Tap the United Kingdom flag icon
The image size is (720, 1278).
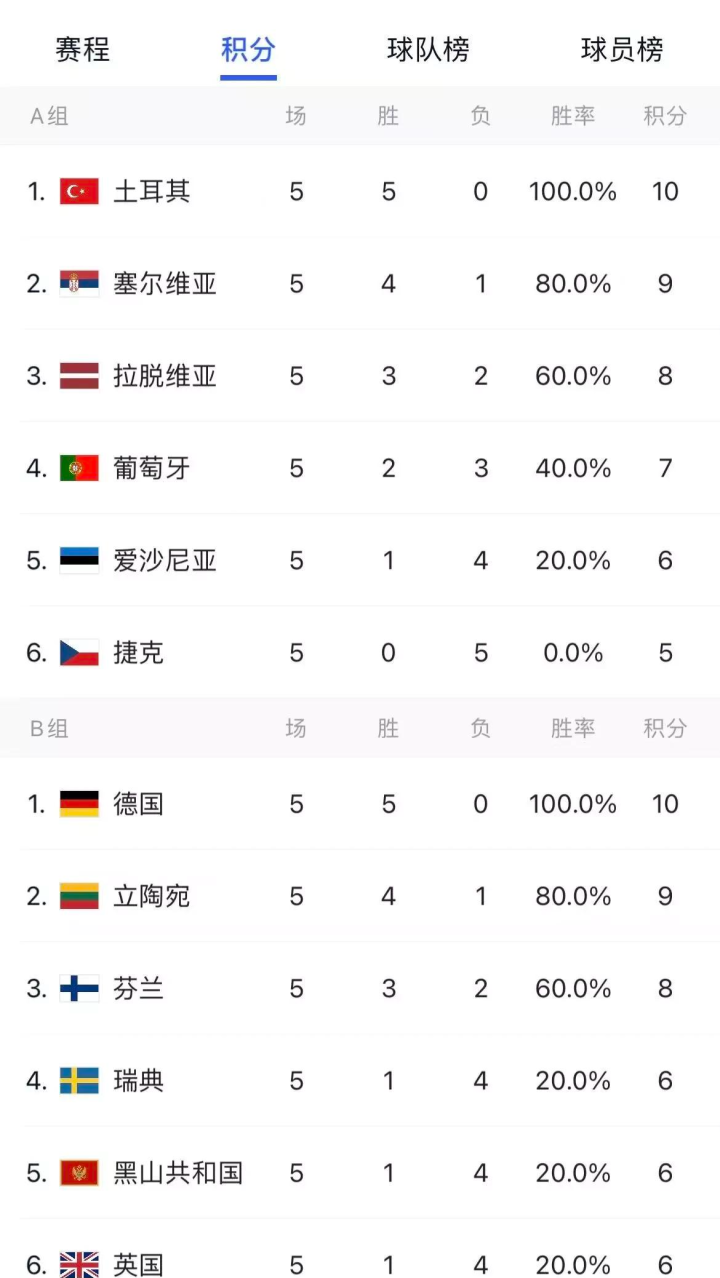(x=79, y=1264)
